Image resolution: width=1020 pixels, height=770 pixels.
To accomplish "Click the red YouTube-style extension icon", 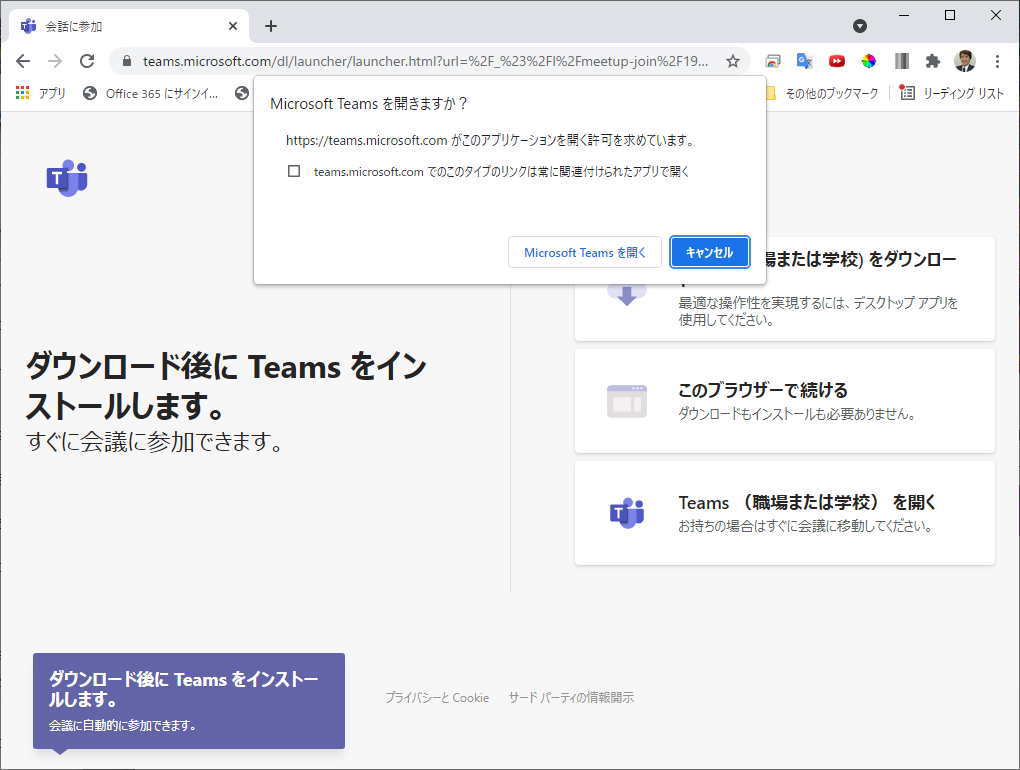I will point(837,61).
